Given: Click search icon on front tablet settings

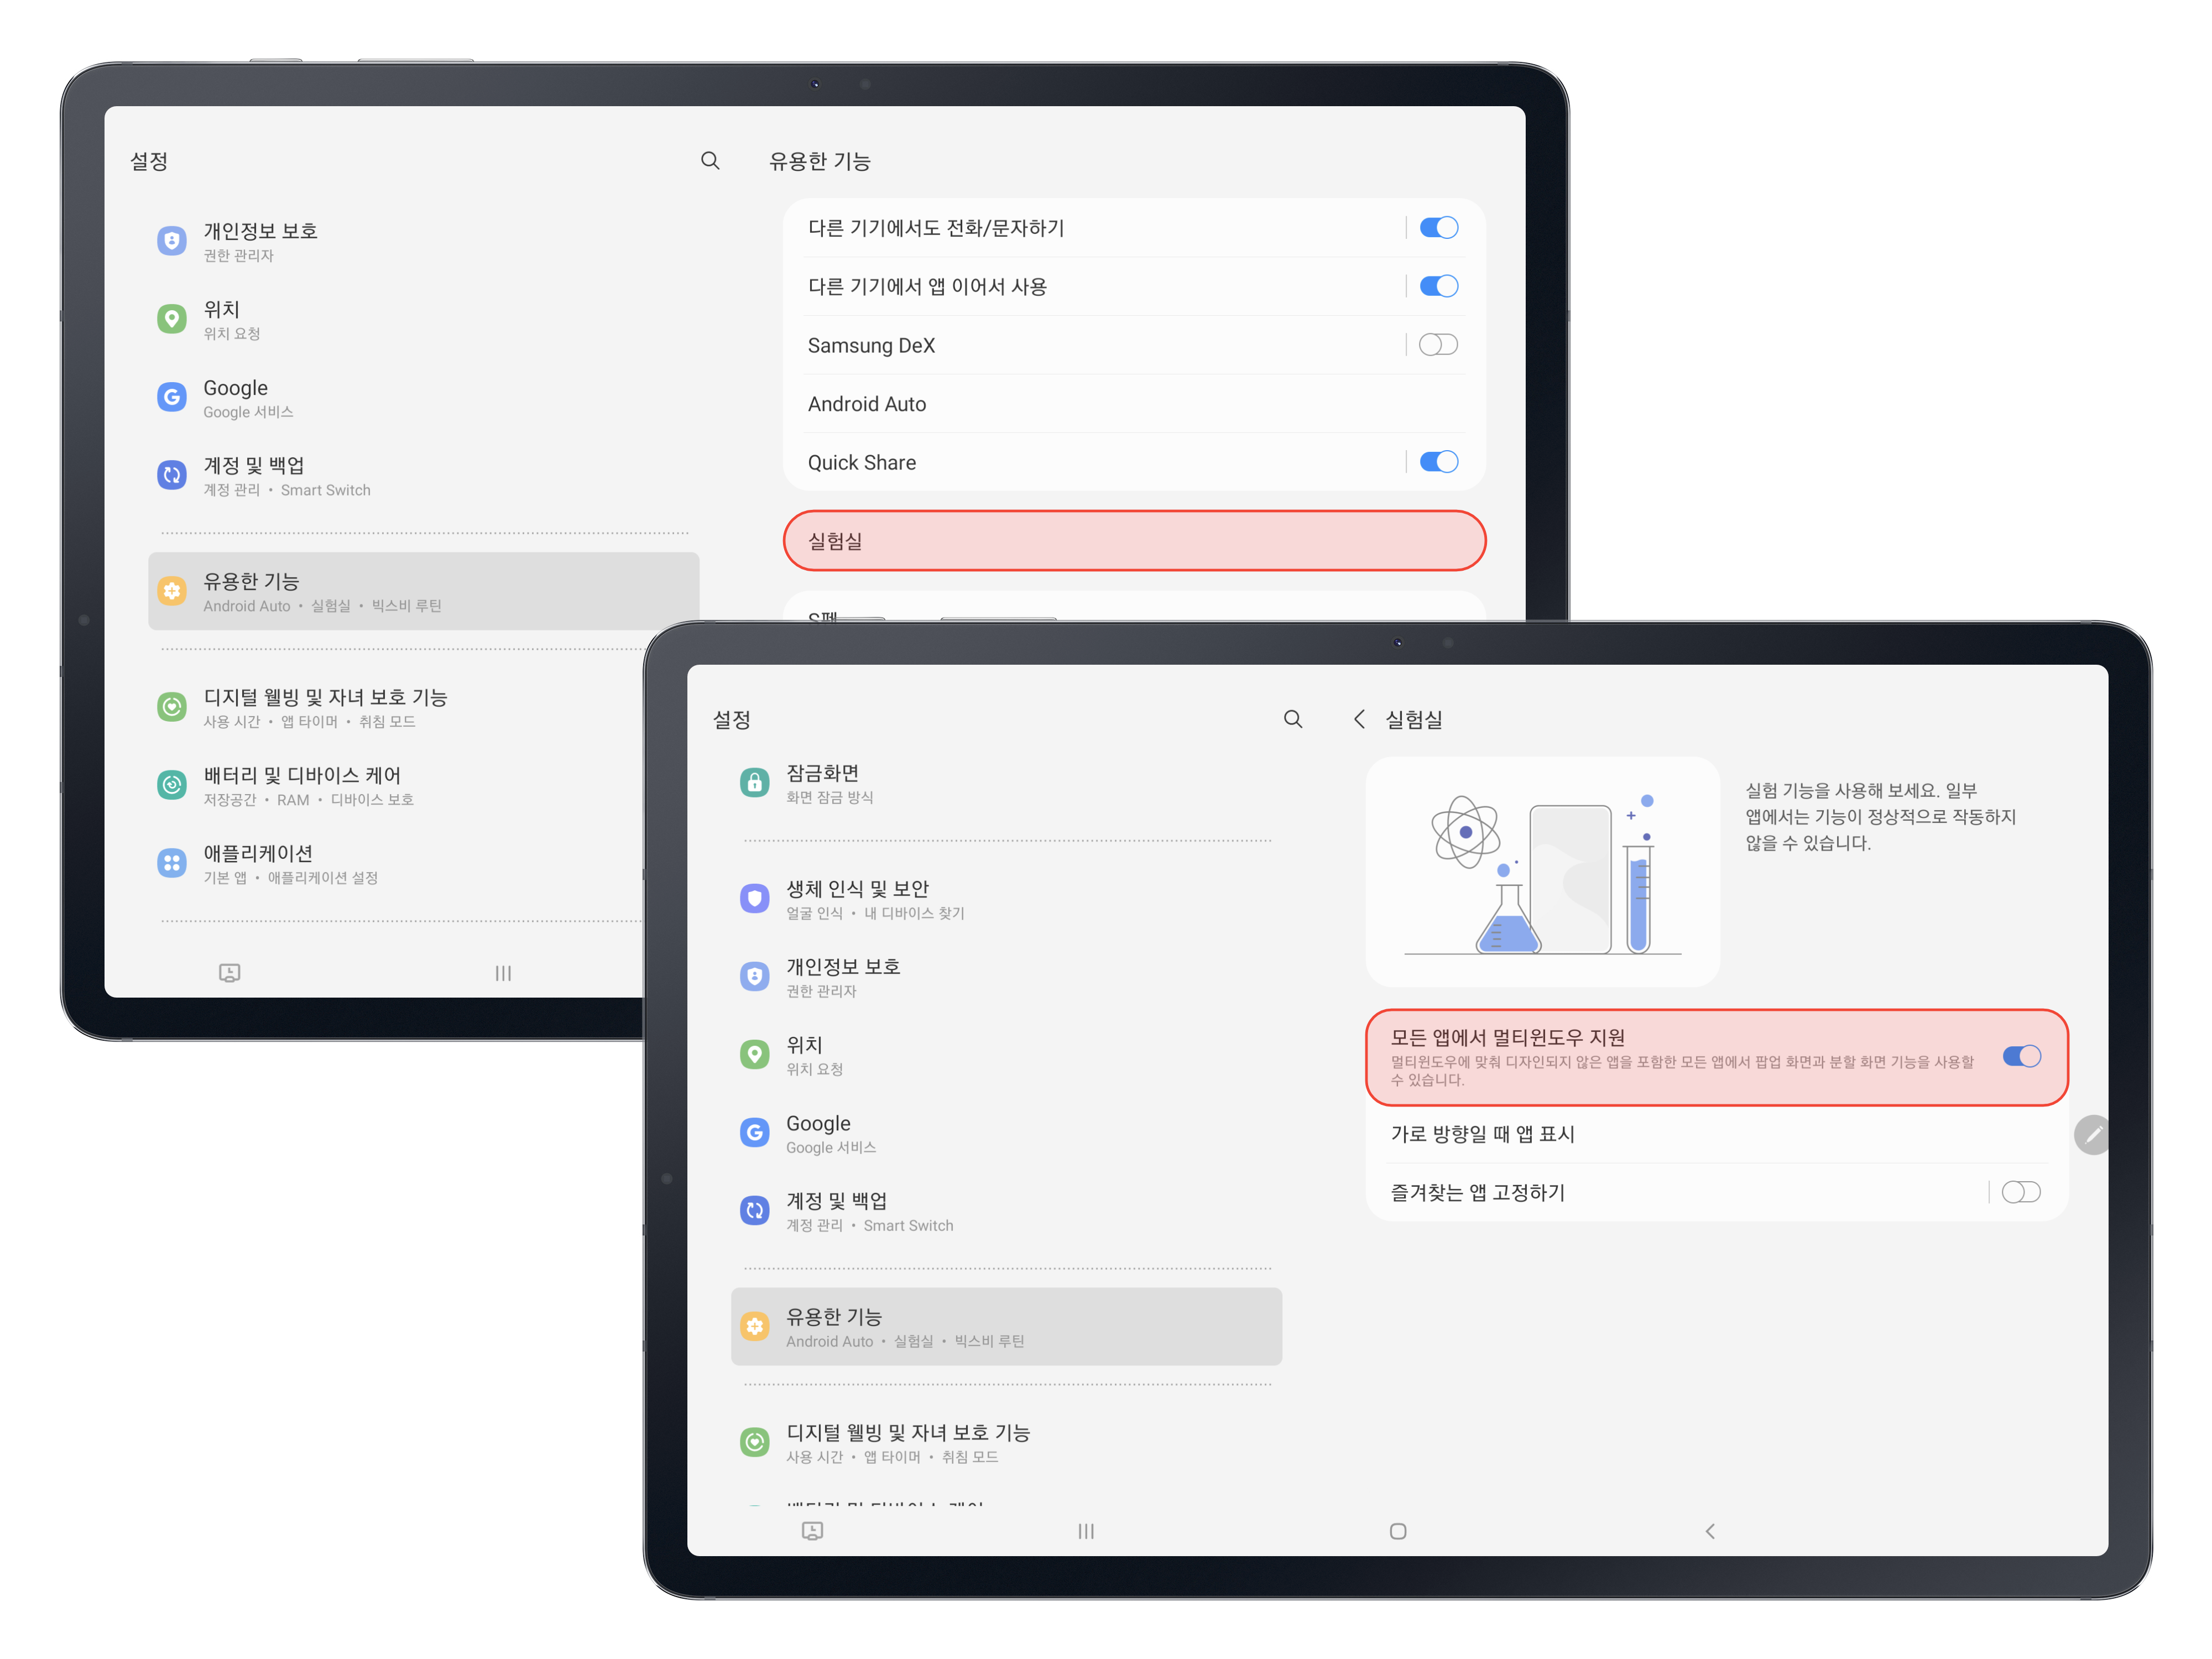Looking at the screenshot, I should pos(1292,719).
